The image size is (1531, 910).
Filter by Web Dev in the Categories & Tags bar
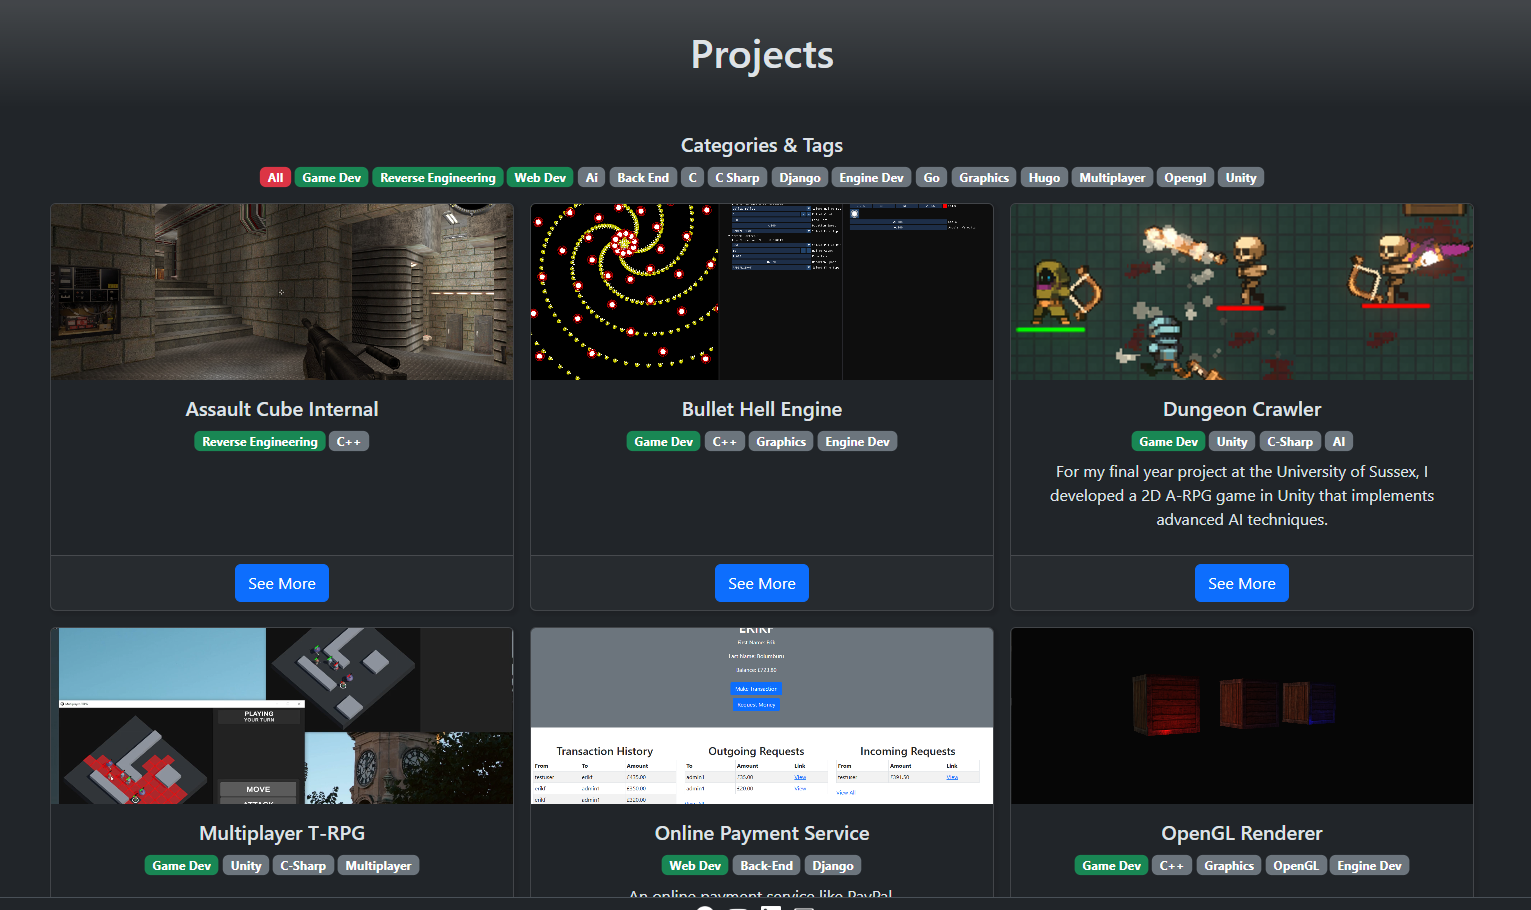click(540, 177)
